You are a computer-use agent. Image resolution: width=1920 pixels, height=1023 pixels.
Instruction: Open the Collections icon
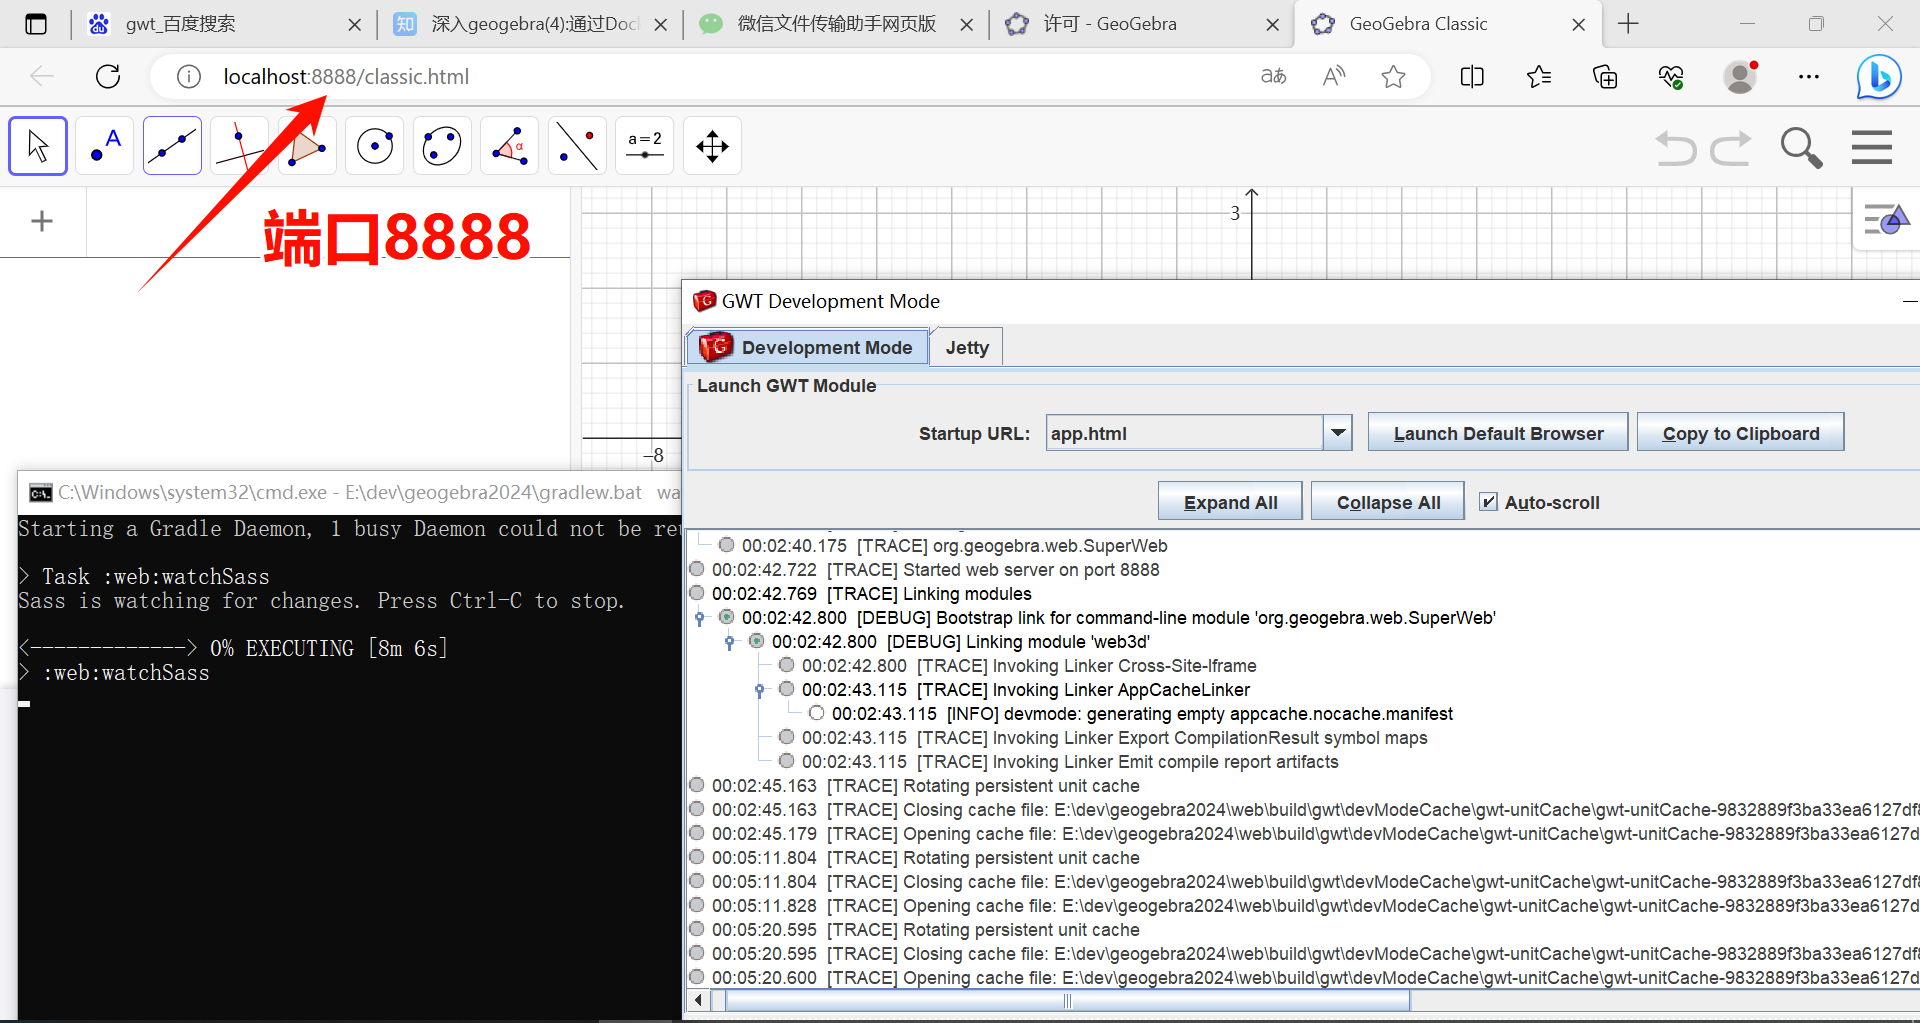point(1605,76)
